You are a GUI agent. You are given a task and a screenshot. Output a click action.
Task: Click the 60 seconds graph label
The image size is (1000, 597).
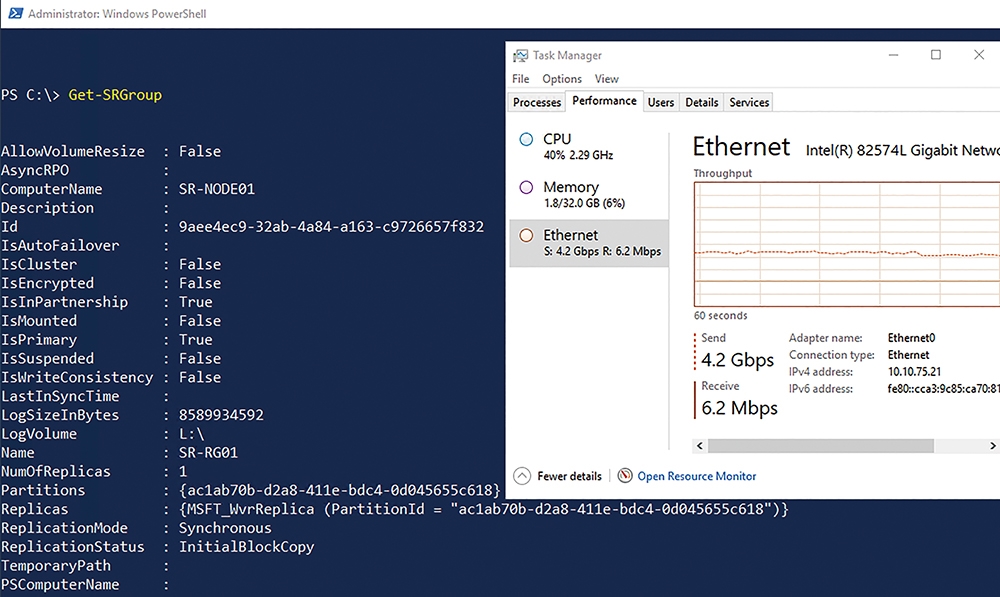click(721, 316)
